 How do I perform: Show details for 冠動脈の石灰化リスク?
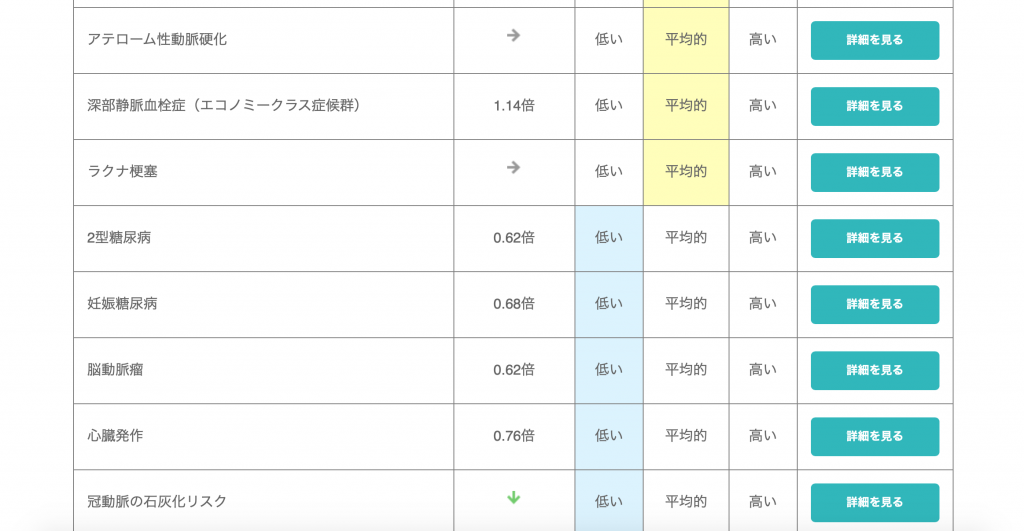pos(874,502)
